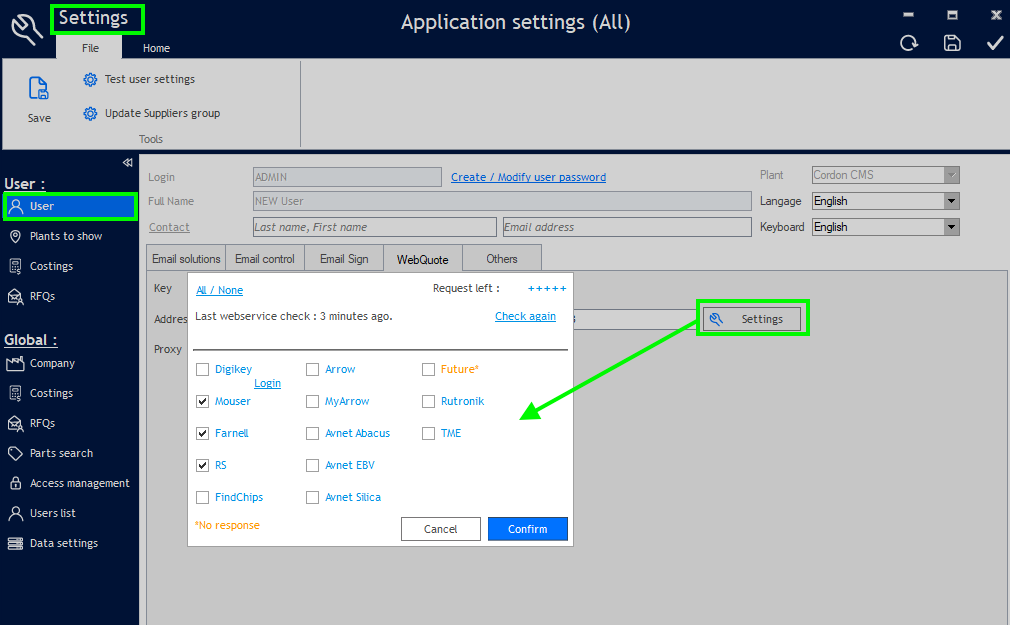The height and width of the screenshot is (625, 1010).
Task: Click the Save icon in the ribbon
Action: 39,89
